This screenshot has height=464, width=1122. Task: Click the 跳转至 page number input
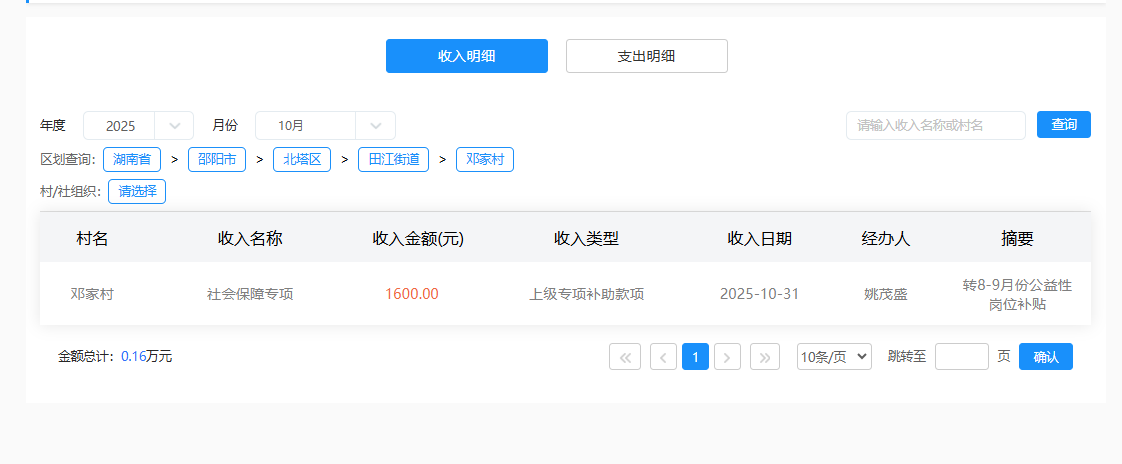(x=961, y=357)
